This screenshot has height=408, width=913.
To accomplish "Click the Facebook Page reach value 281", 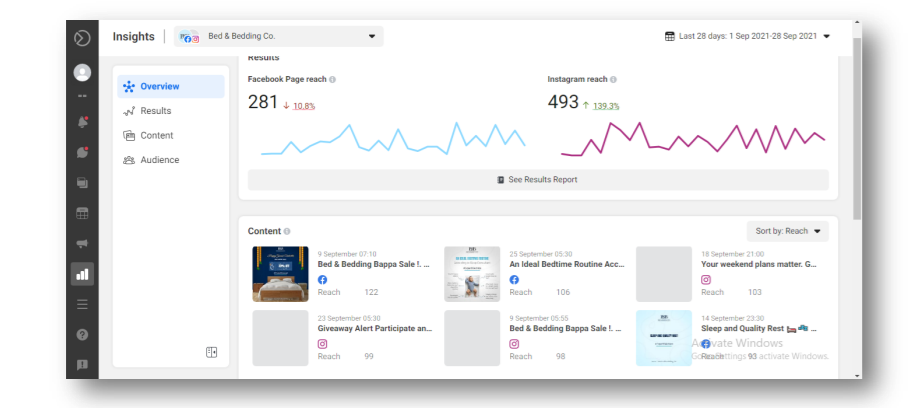I will point(263,102).
